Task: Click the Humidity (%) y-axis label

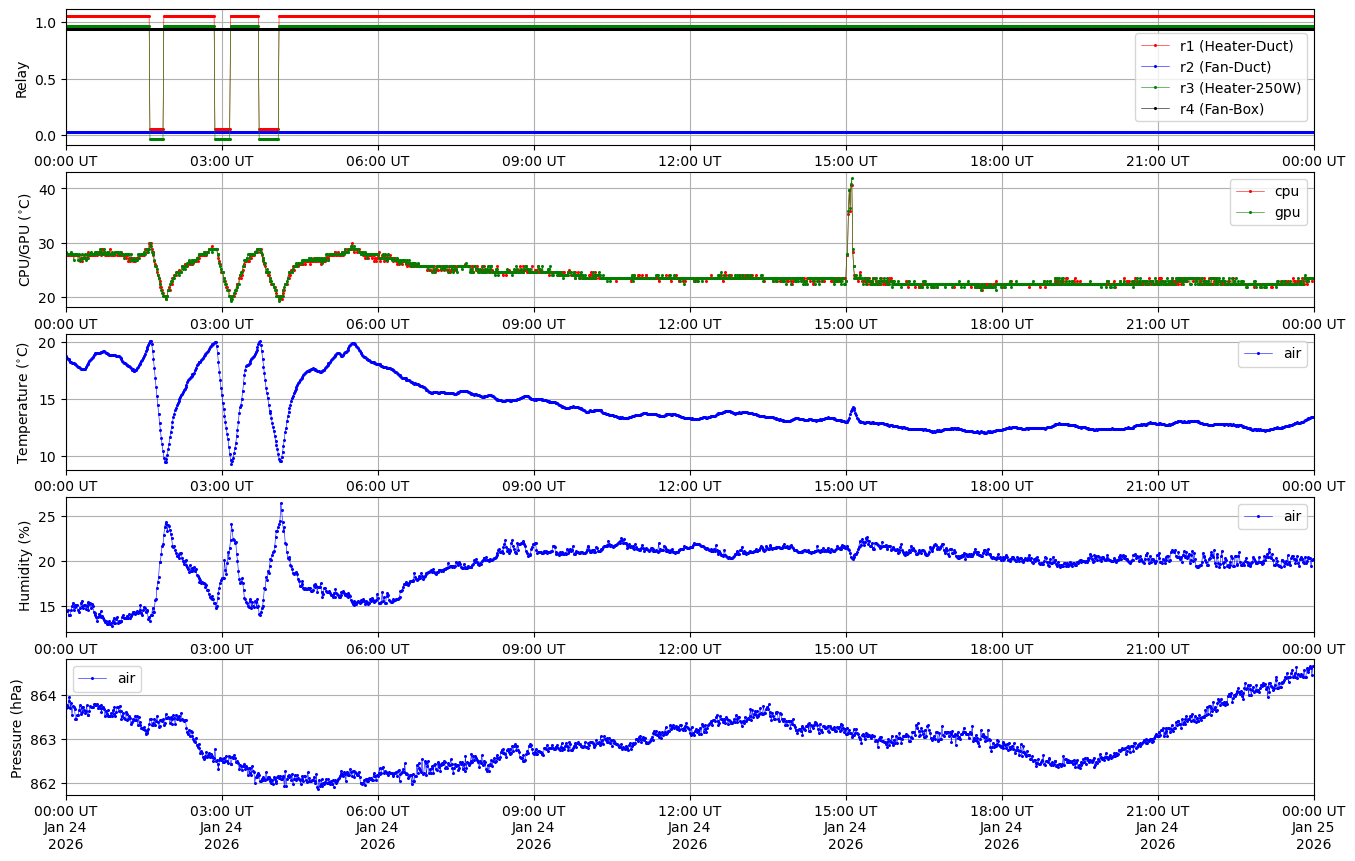Action: [24, 565]
